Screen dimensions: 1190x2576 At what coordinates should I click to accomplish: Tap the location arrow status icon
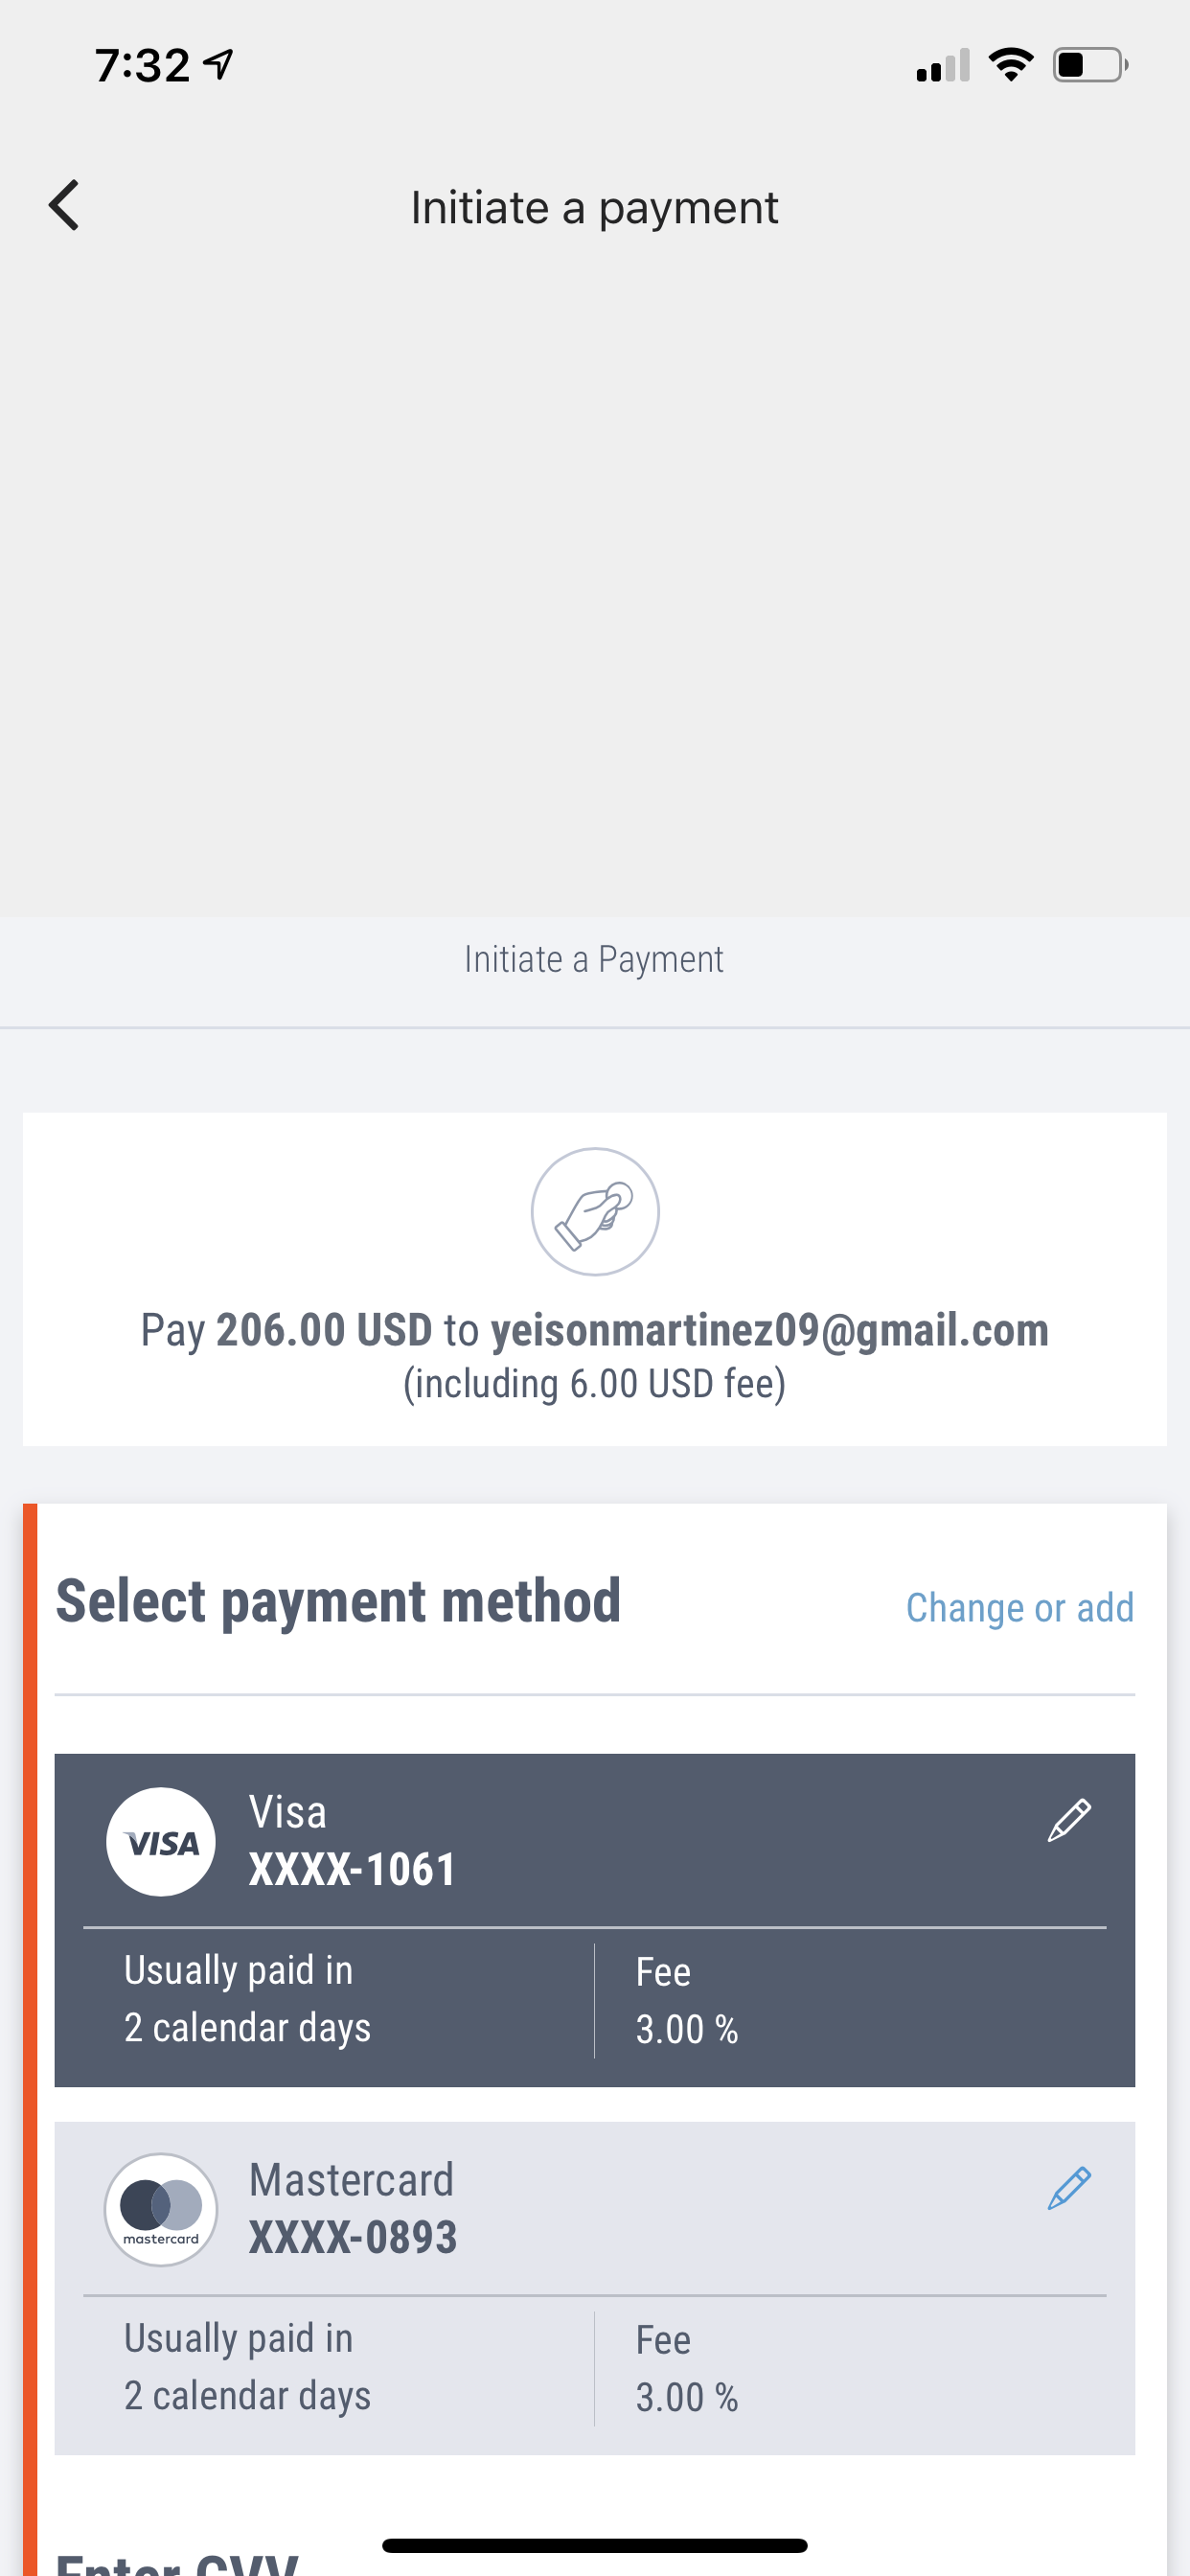tap(218, 65)
